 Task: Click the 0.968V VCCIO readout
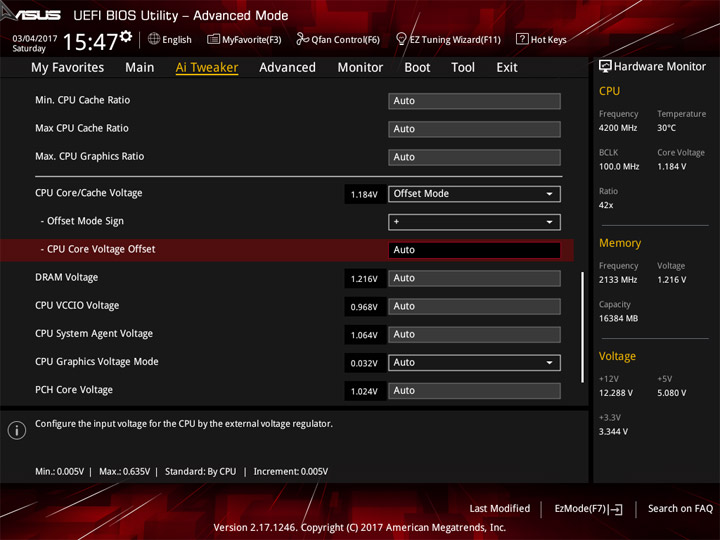(x=365, y=307)
